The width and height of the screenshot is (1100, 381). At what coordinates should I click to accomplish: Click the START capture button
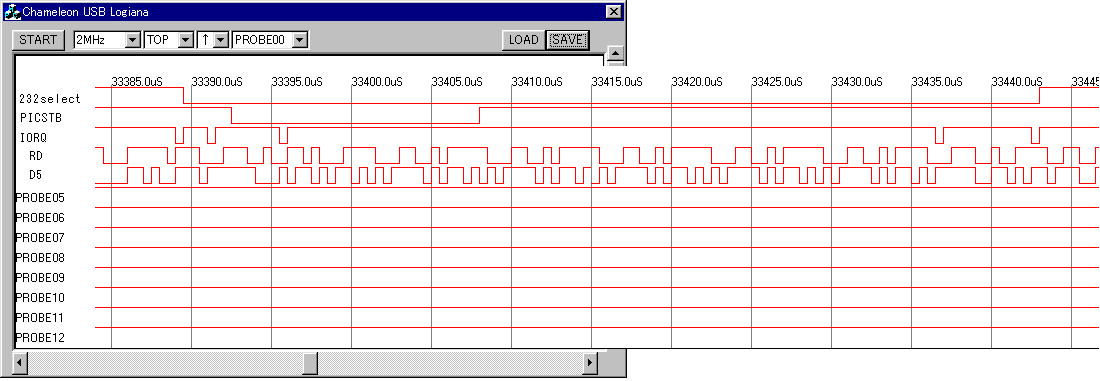39,40
